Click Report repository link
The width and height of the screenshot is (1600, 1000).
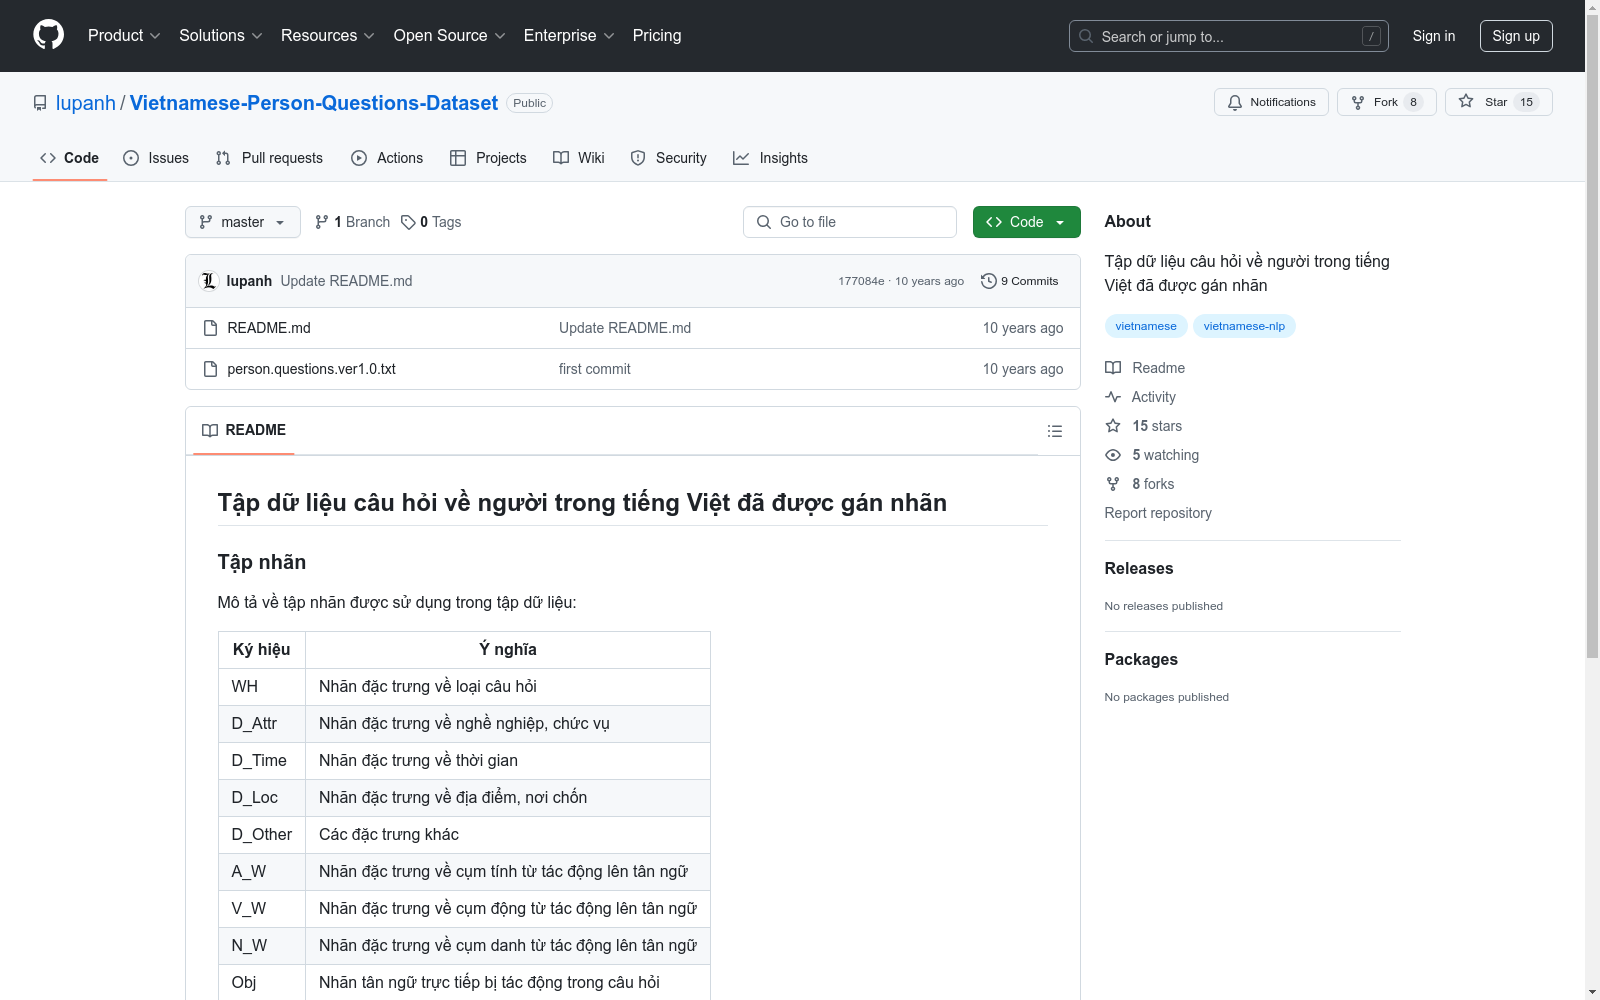1158,513
